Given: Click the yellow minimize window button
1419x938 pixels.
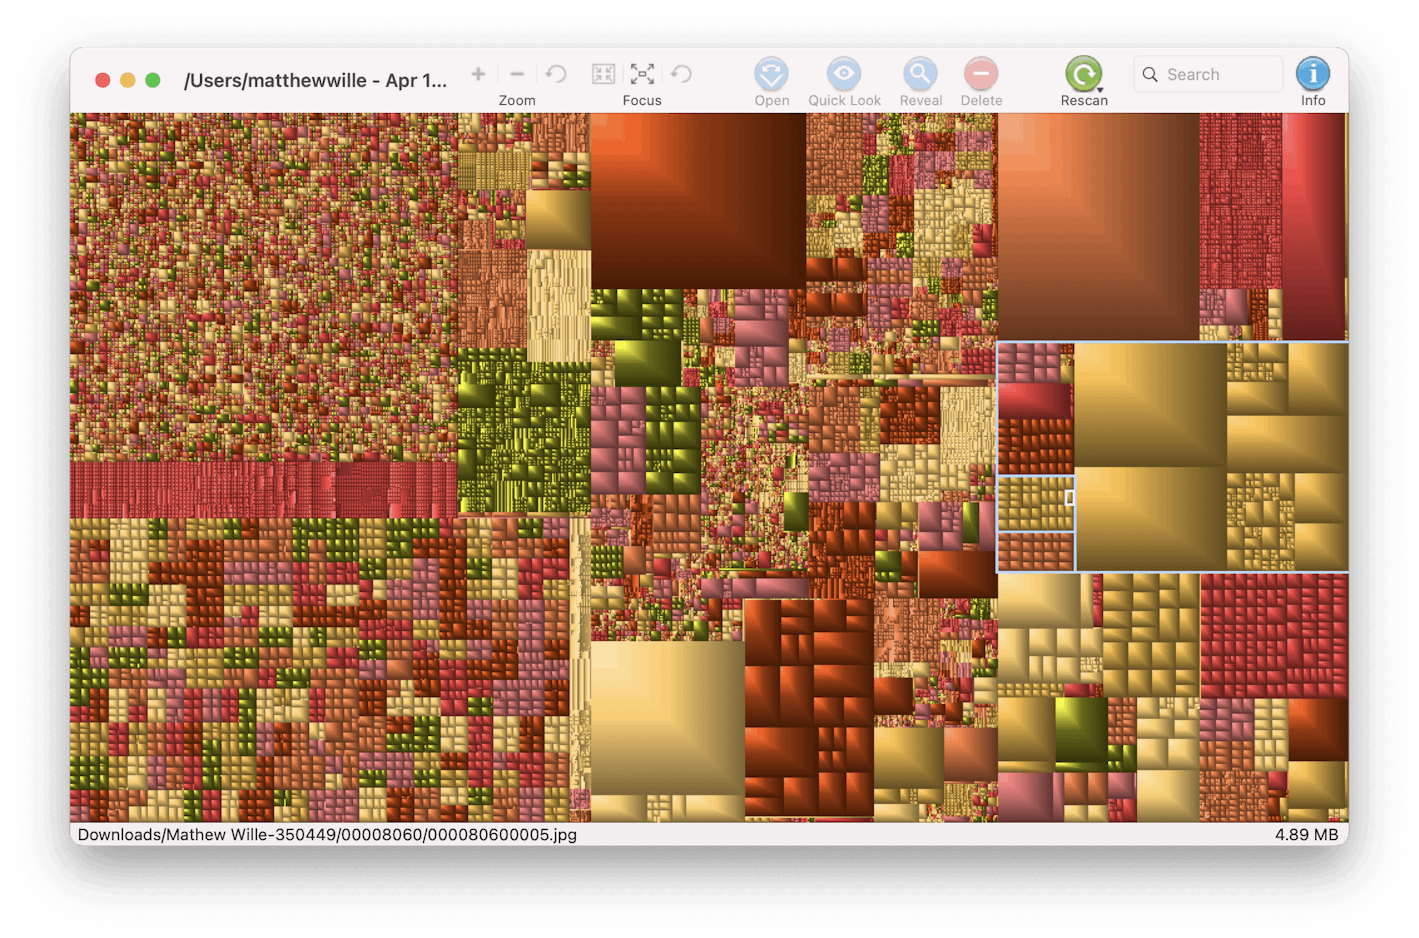Looking at the screenshot, I should point(128,80).
